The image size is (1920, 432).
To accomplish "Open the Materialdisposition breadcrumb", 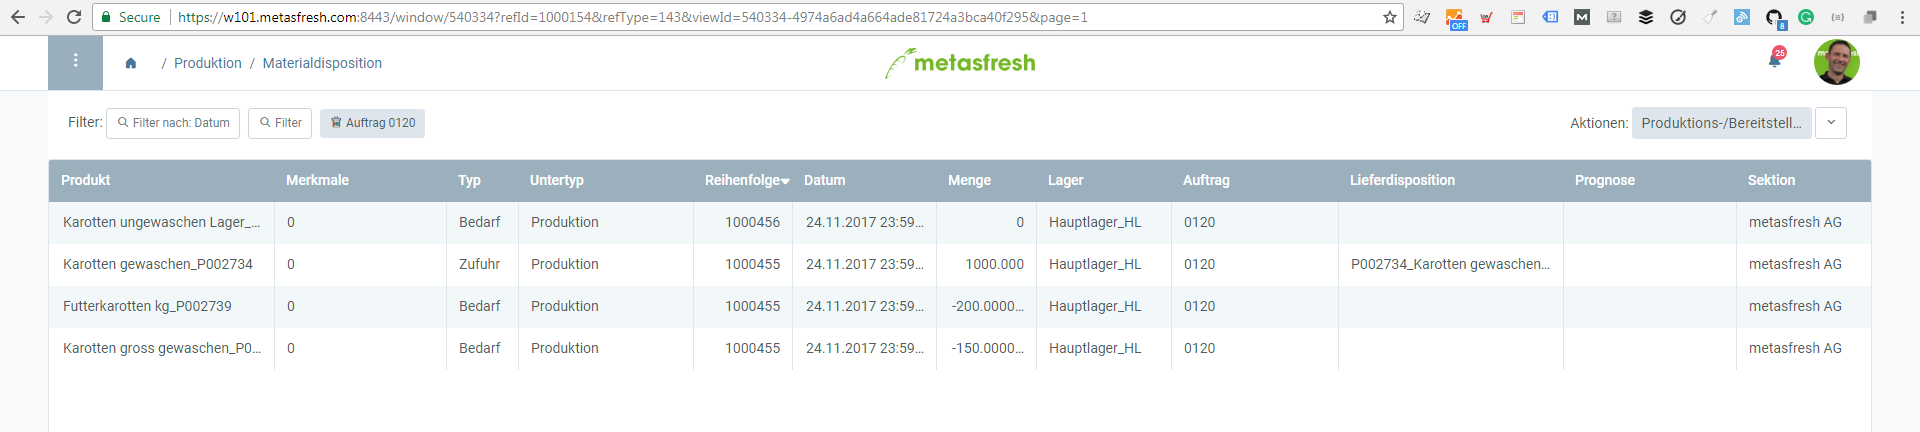I will click(x=322, y=63).
